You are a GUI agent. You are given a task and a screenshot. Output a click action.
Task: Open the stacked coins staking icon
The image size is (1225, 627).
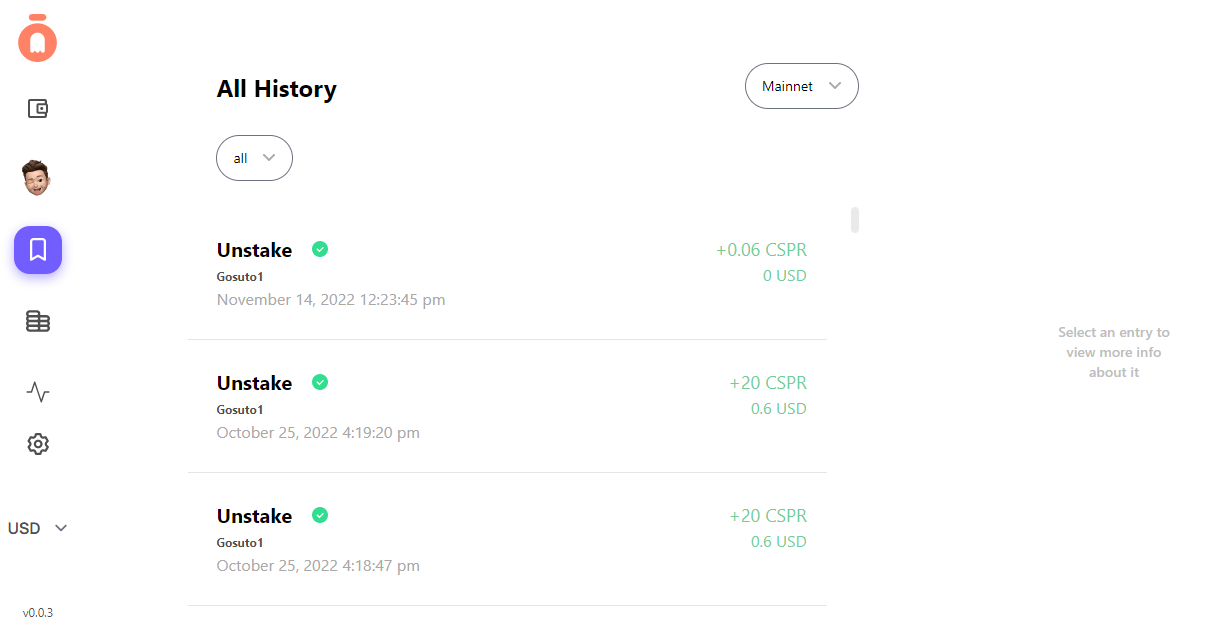point(38,321)
